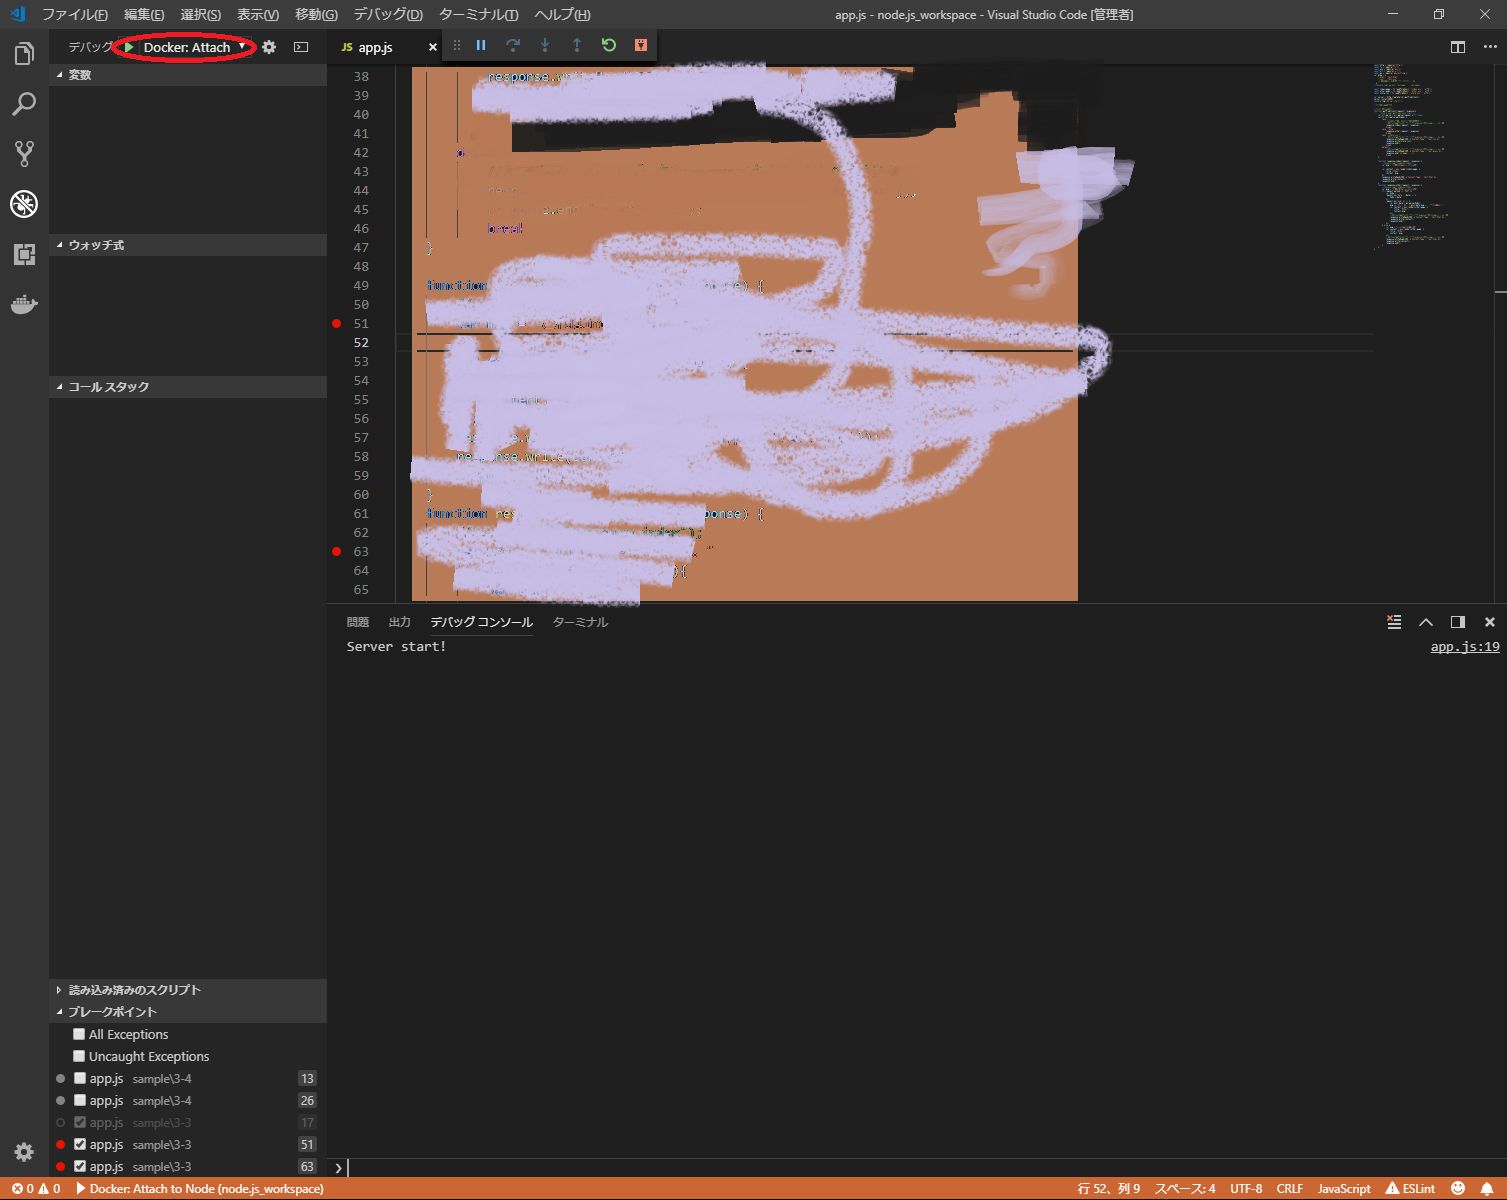Step into the function
1507x1200 pixels.
(x=545, y=45)
